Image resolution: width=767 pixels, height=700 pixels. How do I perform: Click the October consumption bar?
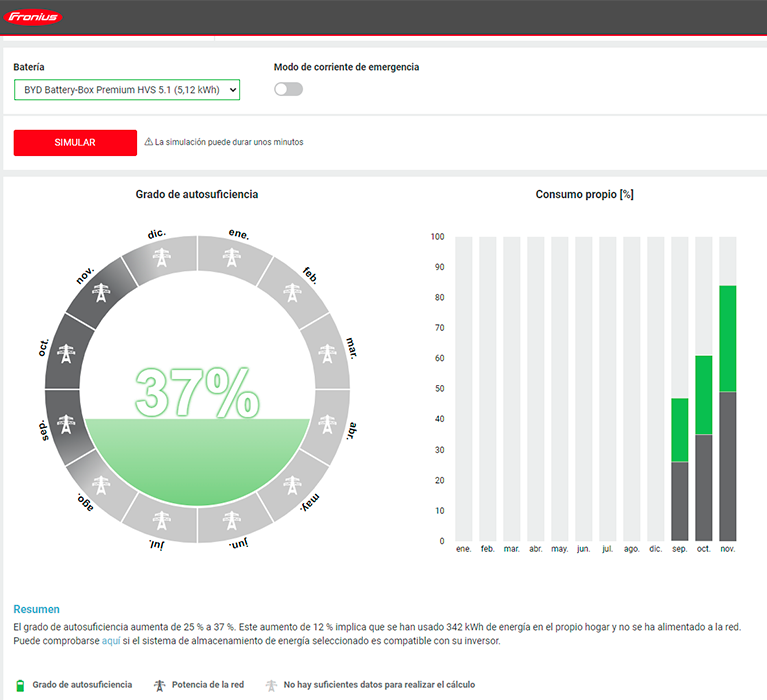coord(704,448)
